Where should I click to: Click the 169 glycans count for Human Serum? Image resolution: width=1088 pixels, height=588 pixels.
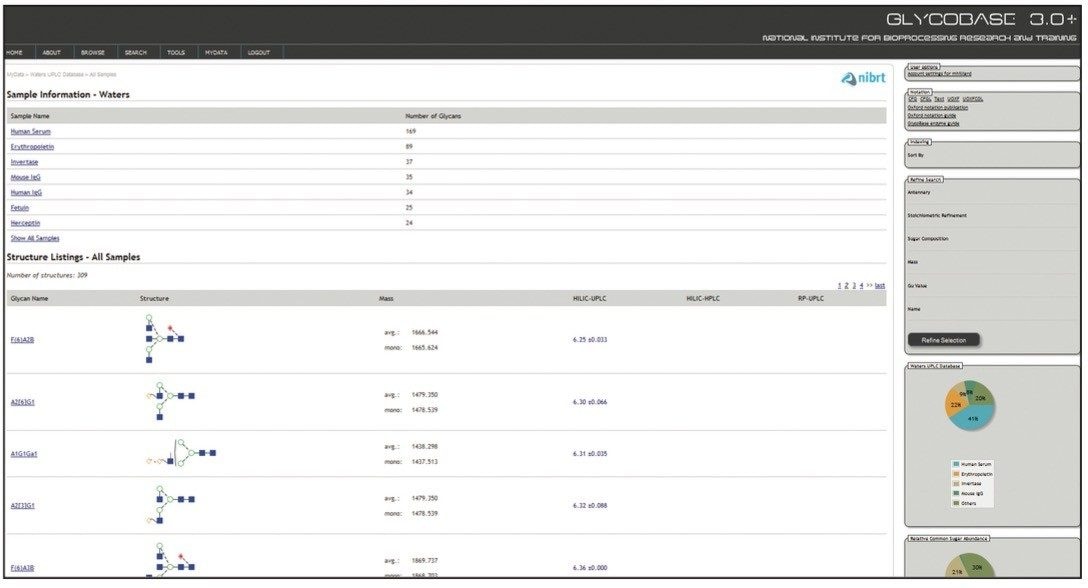[411, 132]
